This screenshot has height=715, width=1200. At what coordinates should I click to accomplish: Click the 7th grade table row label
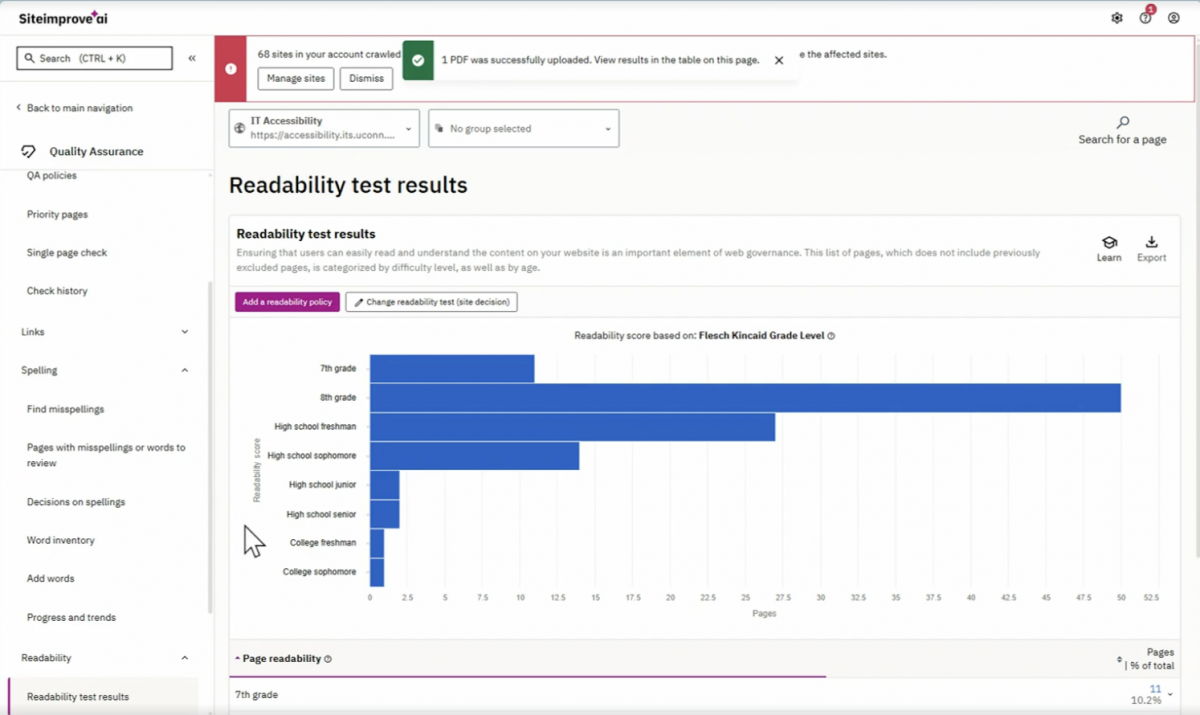[x=256, y=695]
